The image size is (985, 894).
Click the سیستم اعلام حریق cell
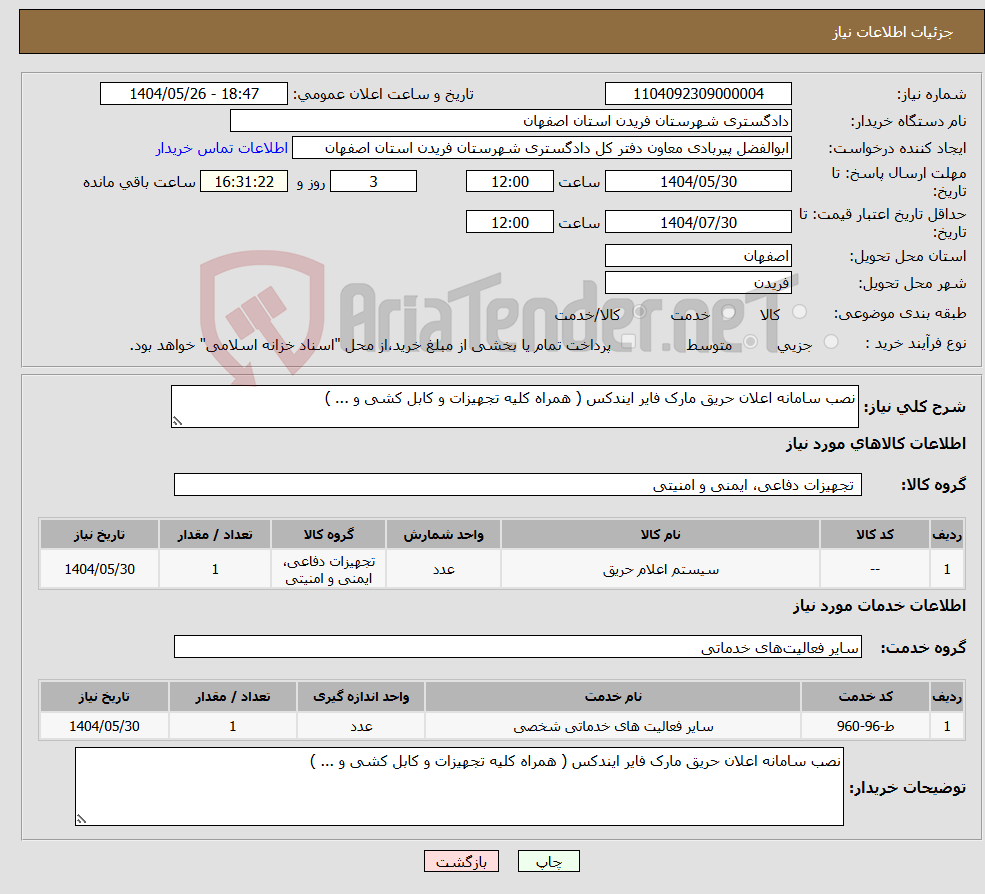click(660, 569)
